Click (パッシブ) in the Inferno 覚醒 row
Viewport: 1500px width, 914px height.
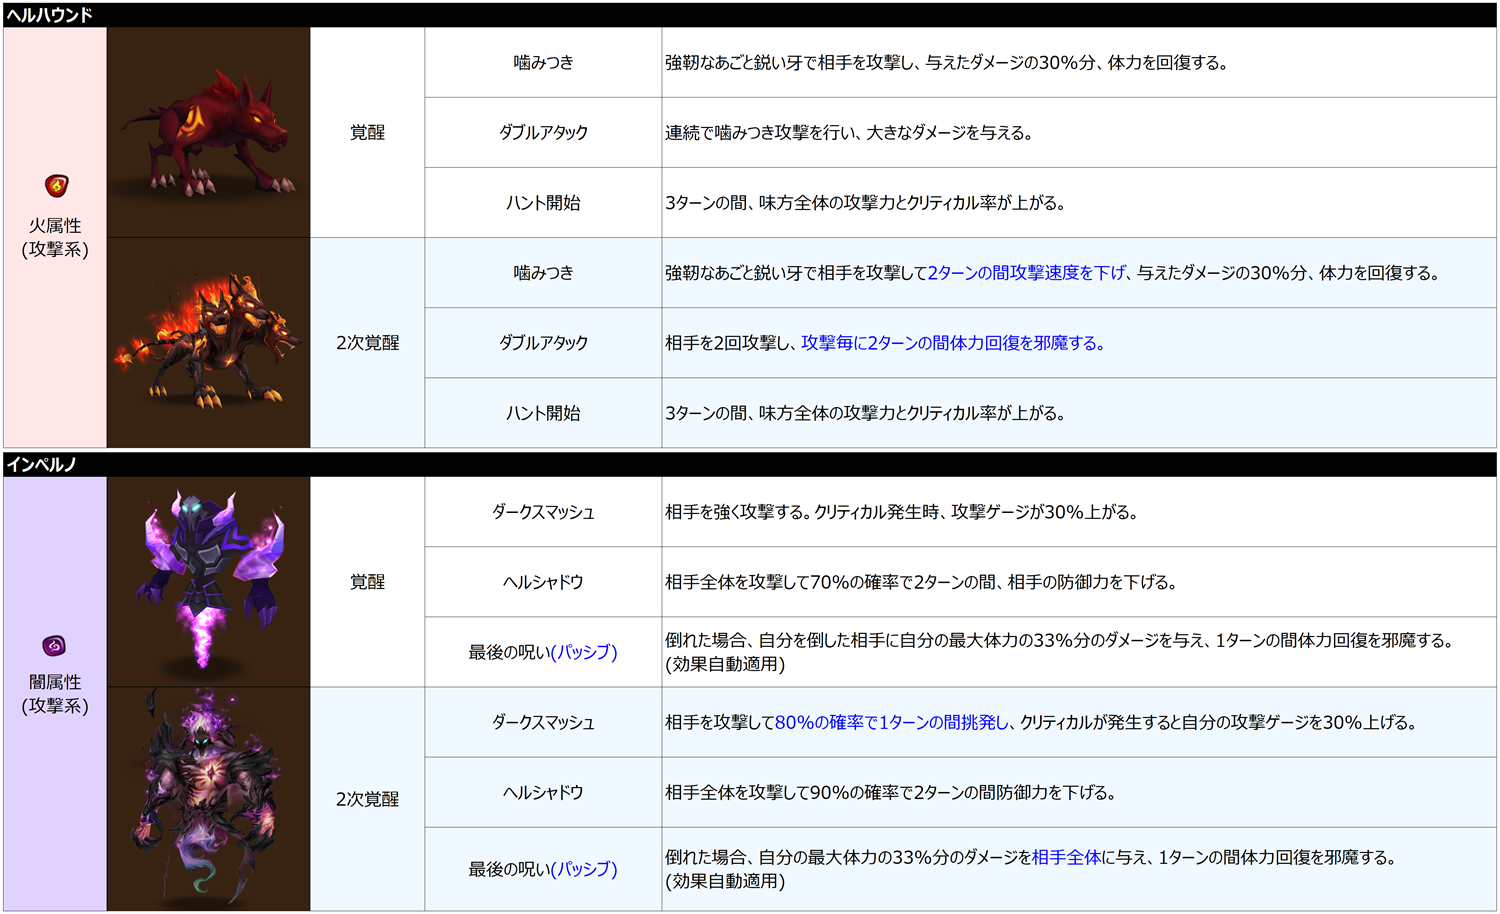click(x=584, y=652)
